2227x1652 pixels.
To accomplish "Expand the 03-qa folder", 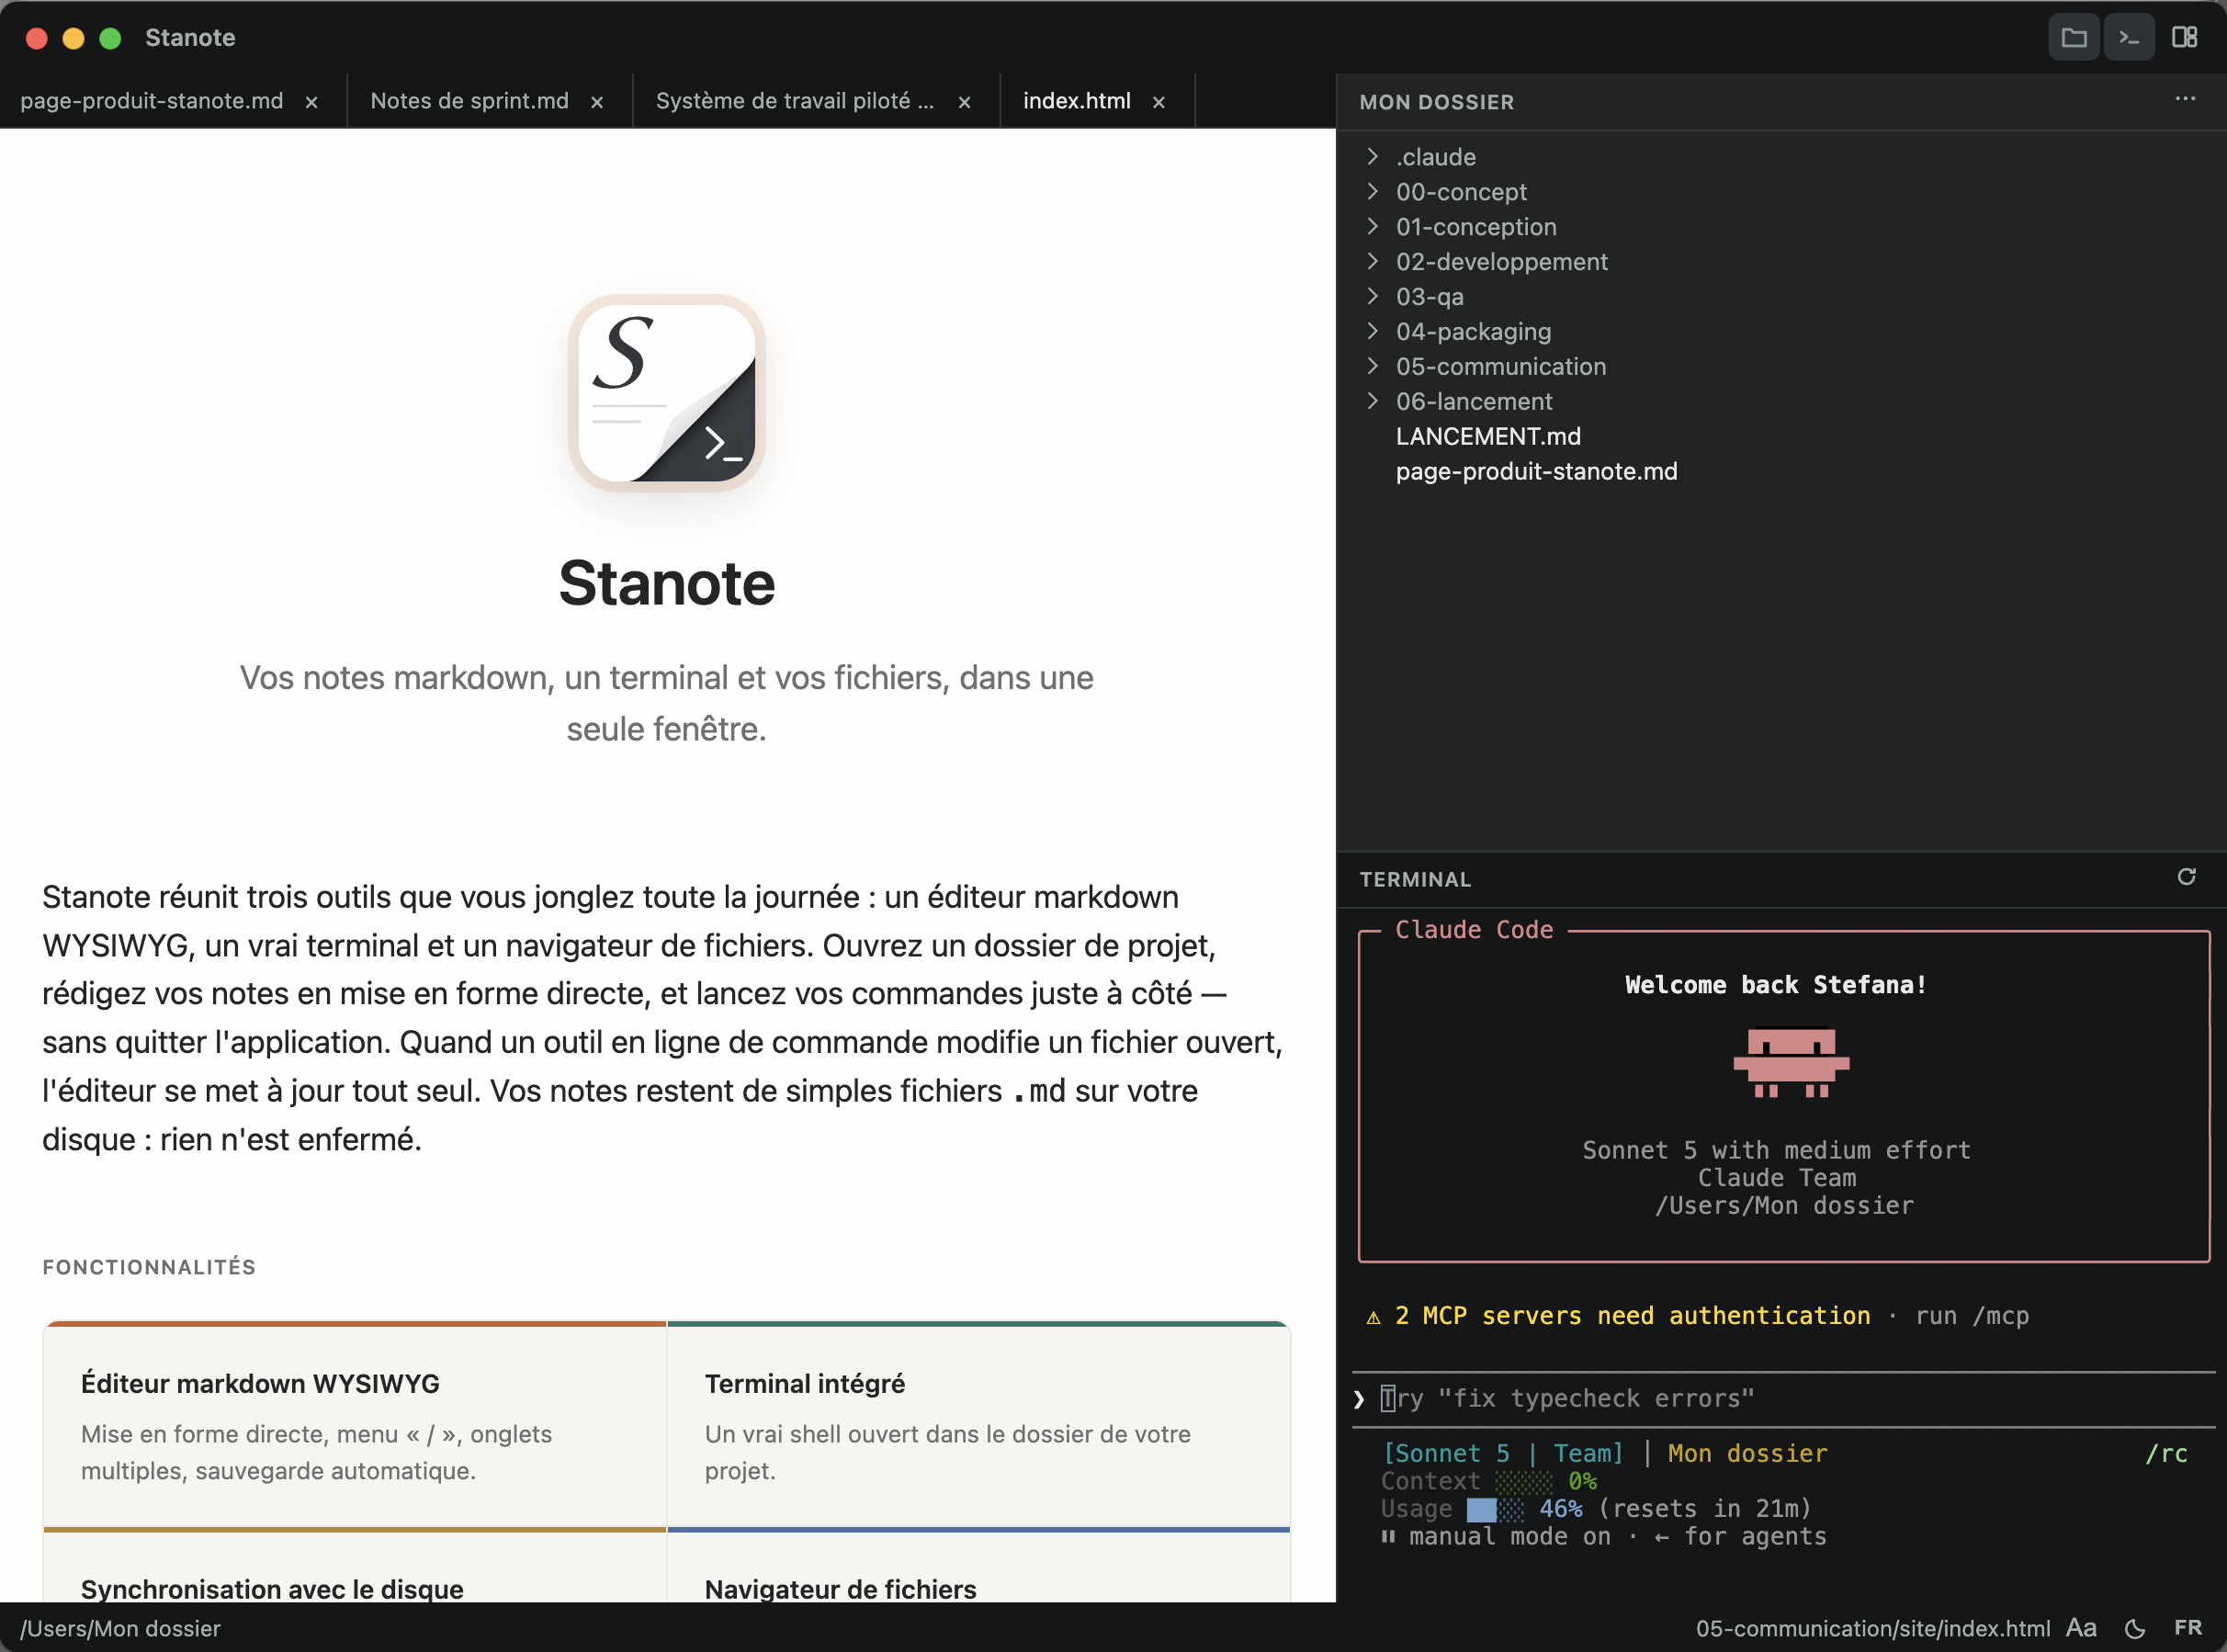I will point(1372,297).
